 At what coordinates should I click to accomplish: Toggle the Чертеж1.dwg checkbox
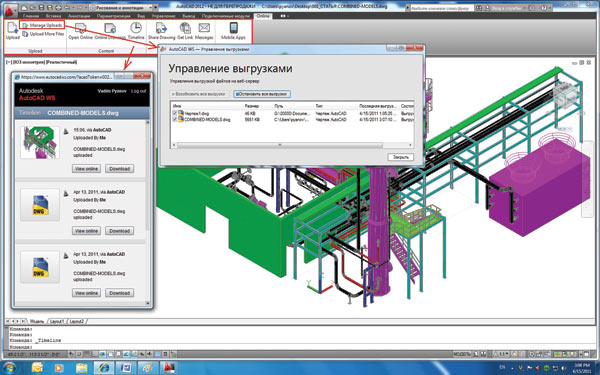pyautogui.click(x=175, y=113)
